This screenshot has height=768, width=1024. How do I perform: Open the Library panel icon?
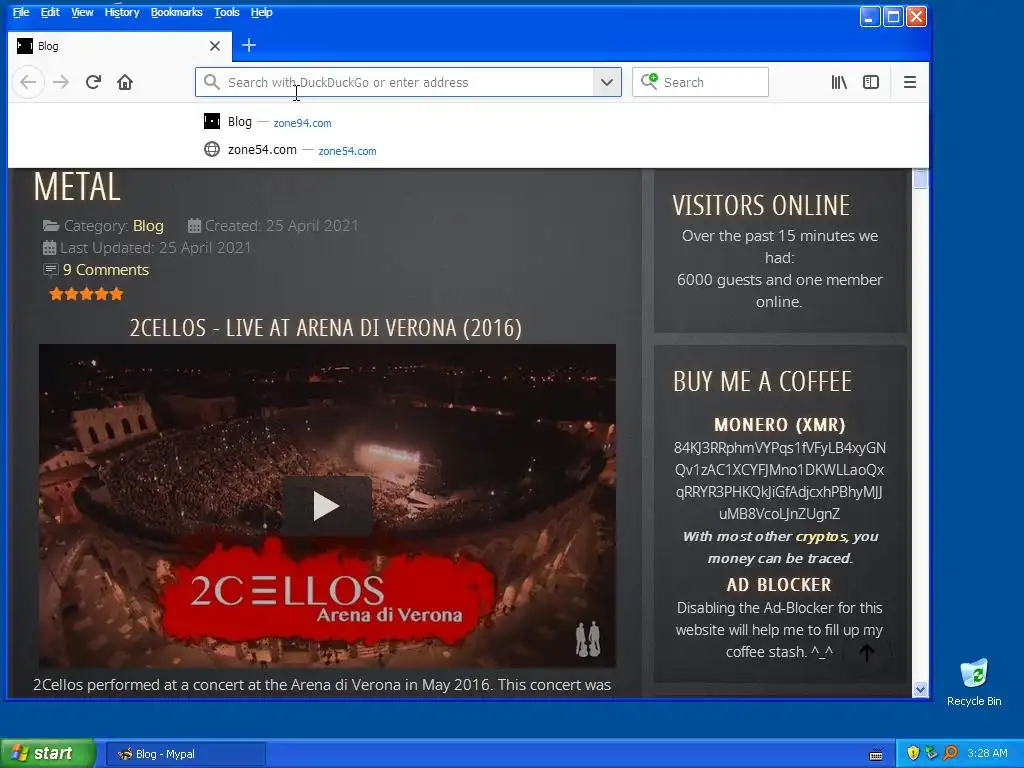pyautogui.click(x=839, y=82)
